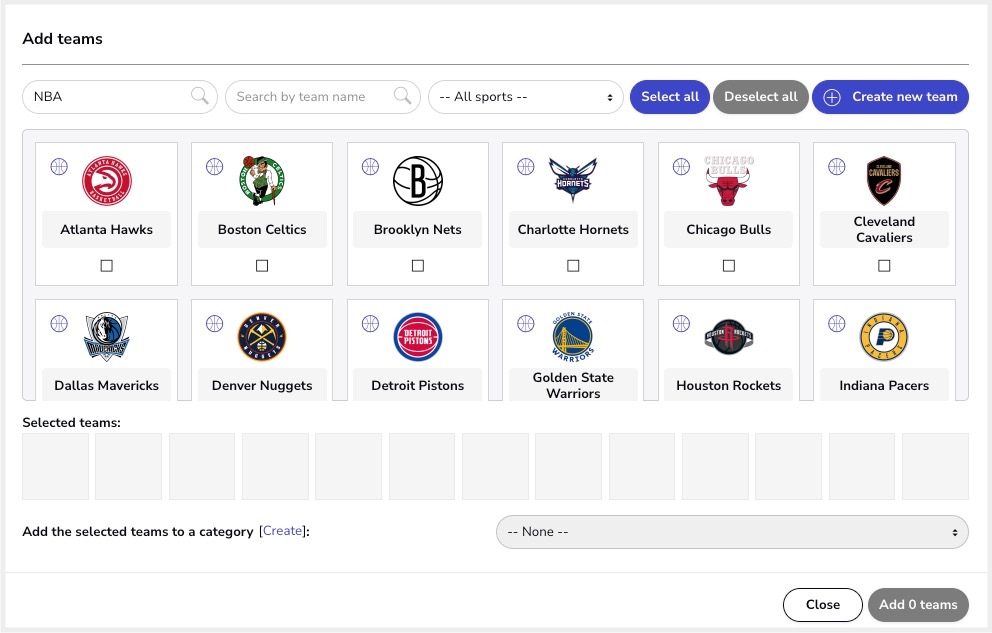992x633 pixels.
Task: Check the Atlanta Hawks checkbox
Action: [x=106, y=266]
